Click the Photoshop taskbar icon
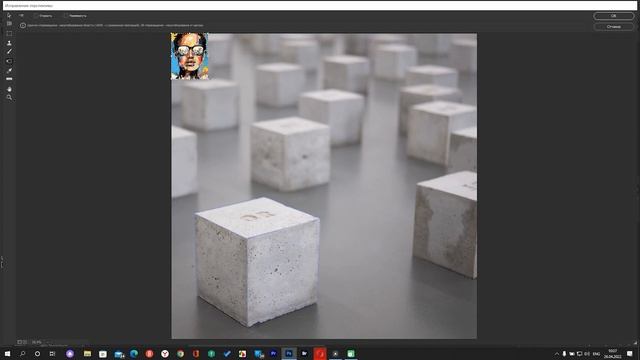 289,353
